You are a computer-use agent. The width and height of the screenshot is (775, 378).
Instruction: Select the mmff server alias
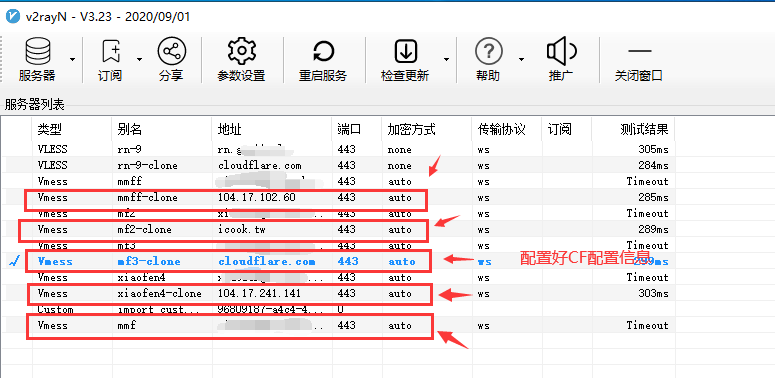click(x=129, y=181)
